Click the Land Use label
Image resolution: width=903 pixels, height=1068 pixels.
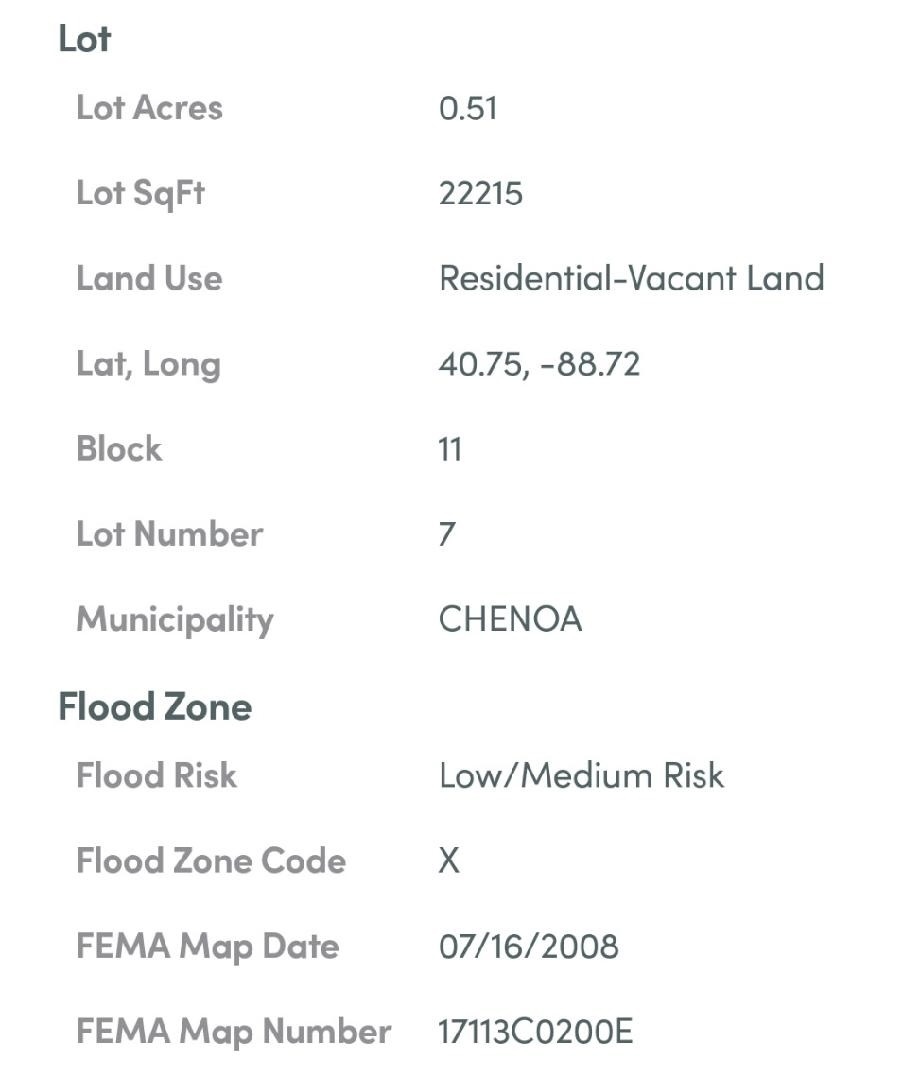click(149, 278)
